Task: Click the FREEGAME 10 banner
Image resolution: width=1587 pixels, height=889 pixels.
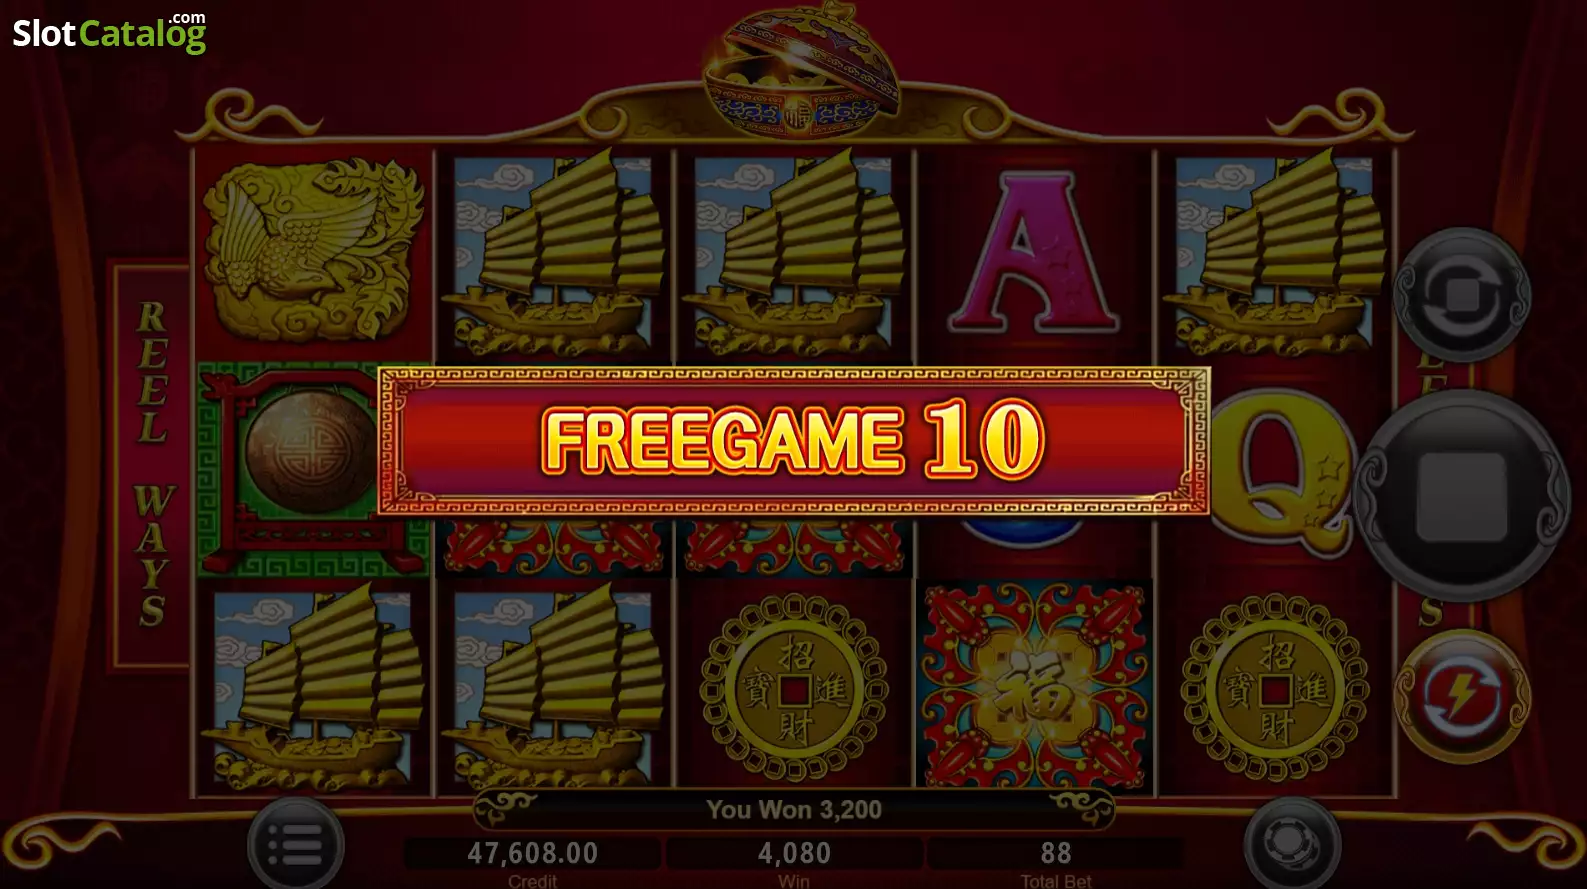Action: point(794,441)
